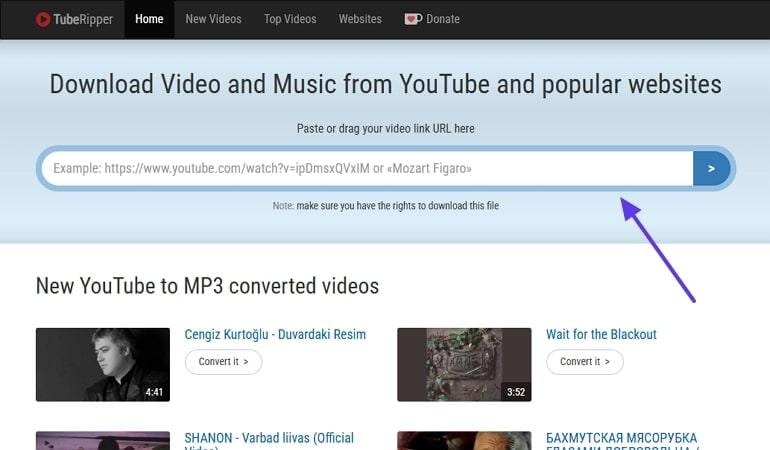Open Top Videos page

[x=290, y=19]
